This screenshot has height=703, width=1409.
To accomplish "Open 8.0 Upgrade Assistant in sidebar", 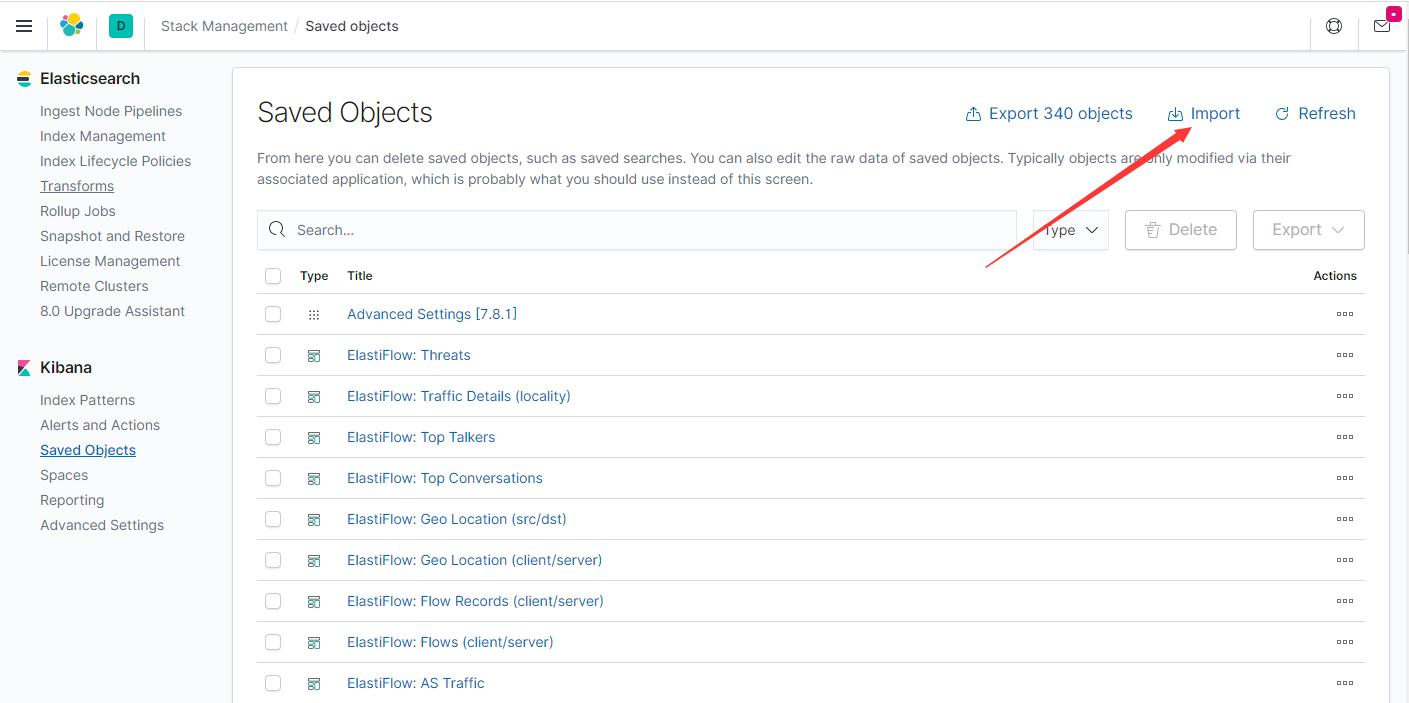I will 112,311.
